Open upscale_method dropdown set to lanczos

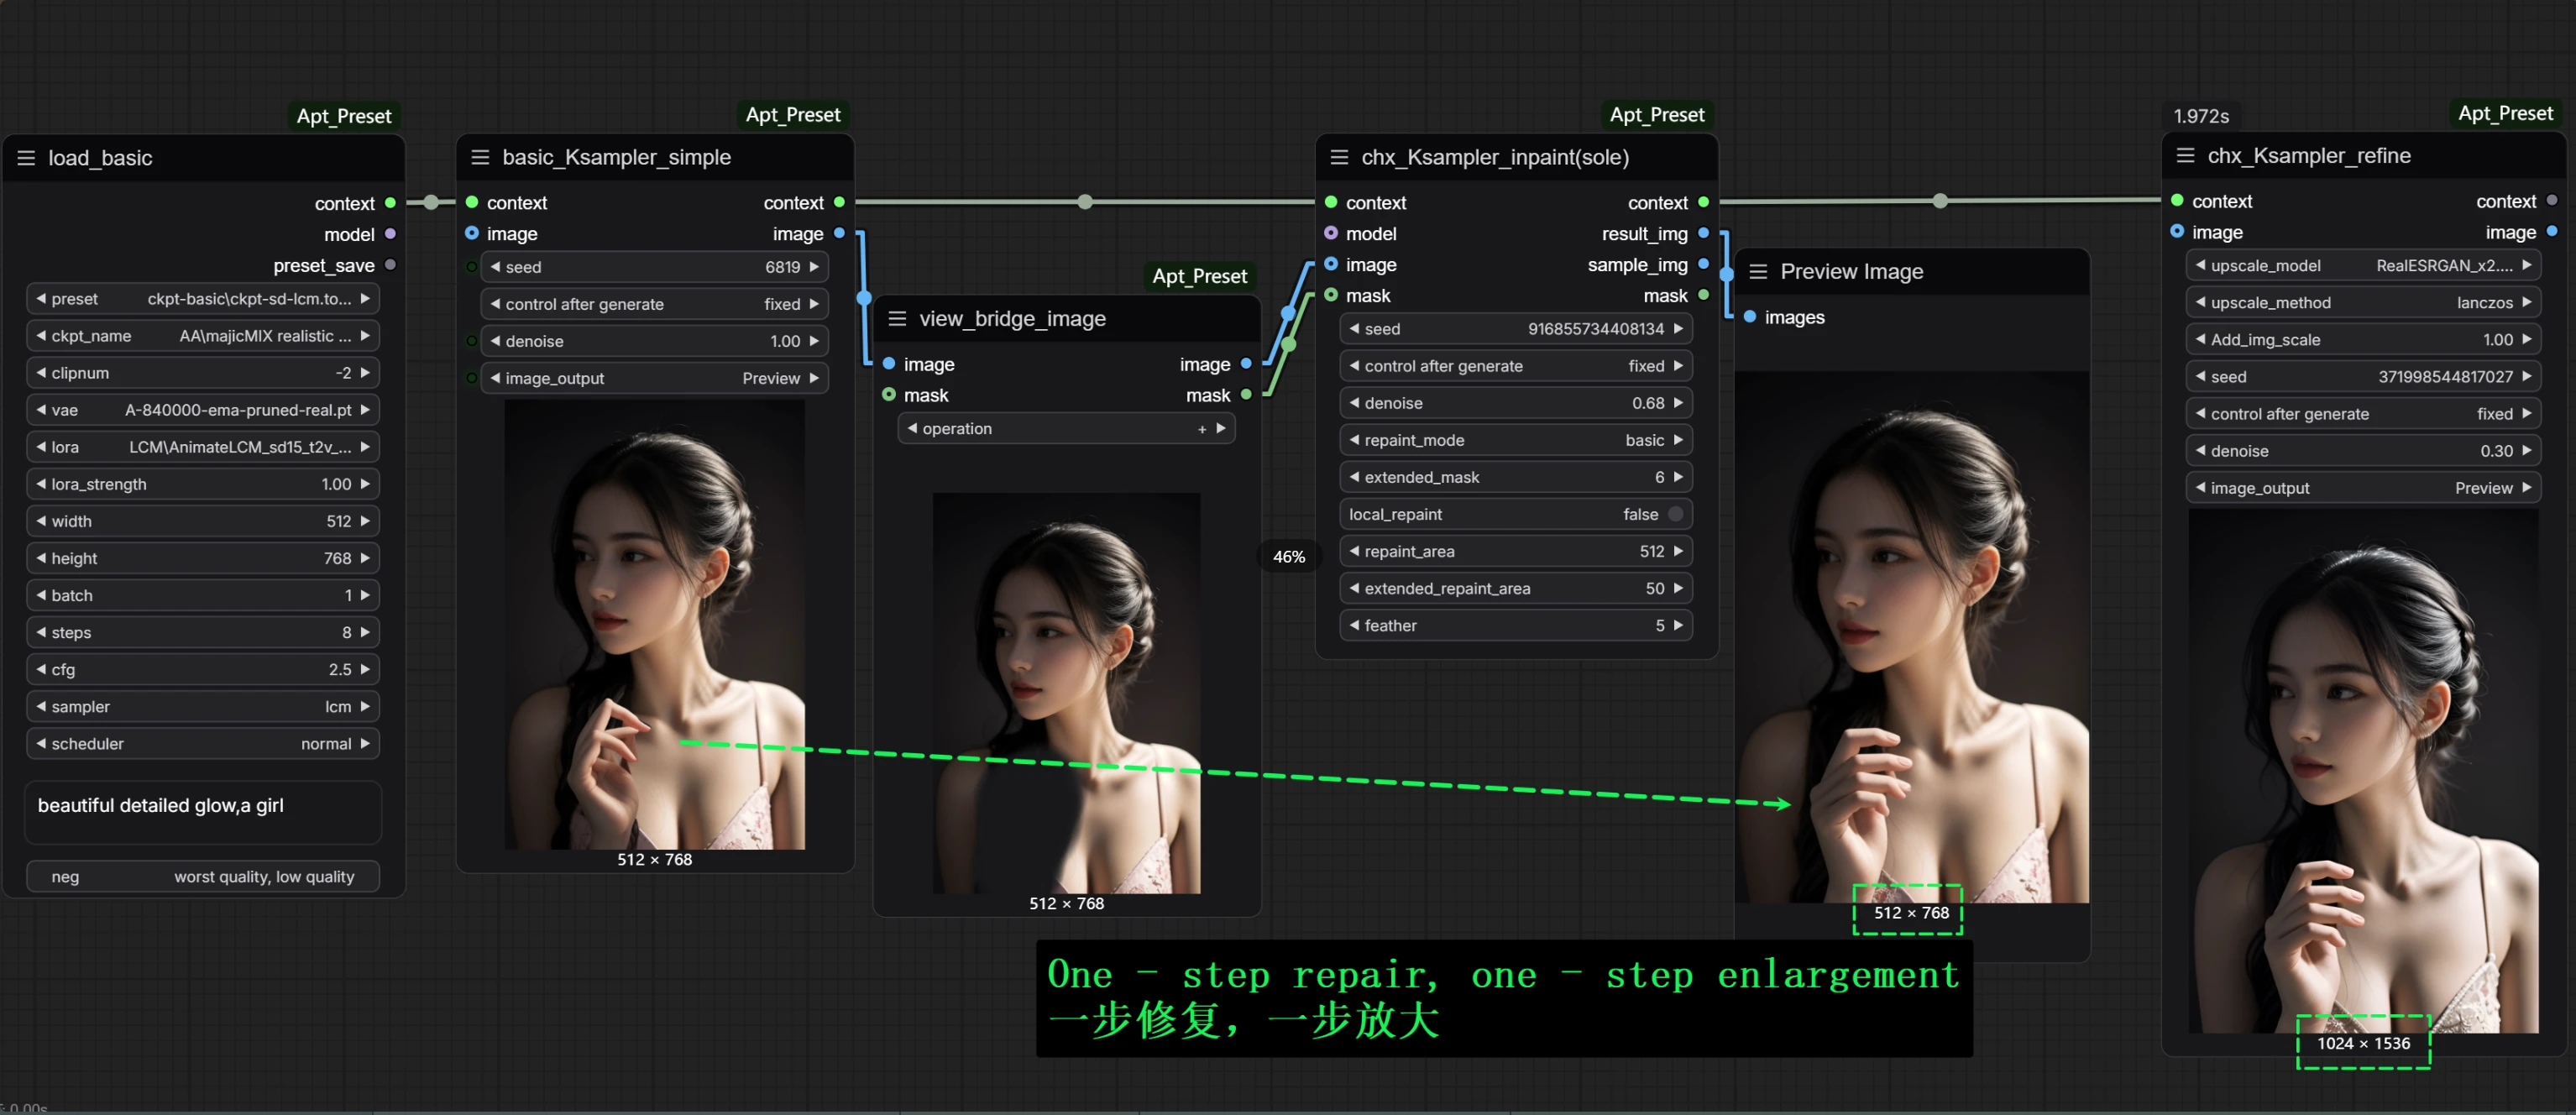click(x=2364, y=302)
